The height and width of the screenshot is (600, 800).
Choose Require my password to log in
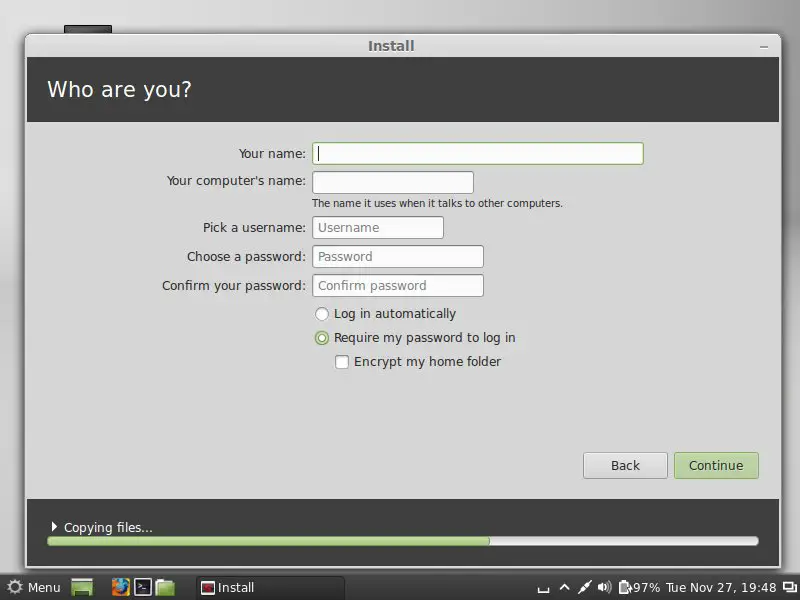point(415,338)
